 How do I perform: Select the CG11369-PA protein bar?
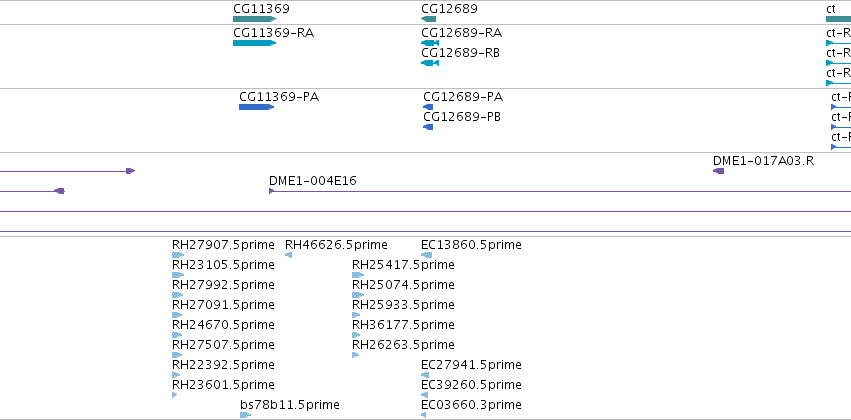pyautogui.click(x=256, y=107)
